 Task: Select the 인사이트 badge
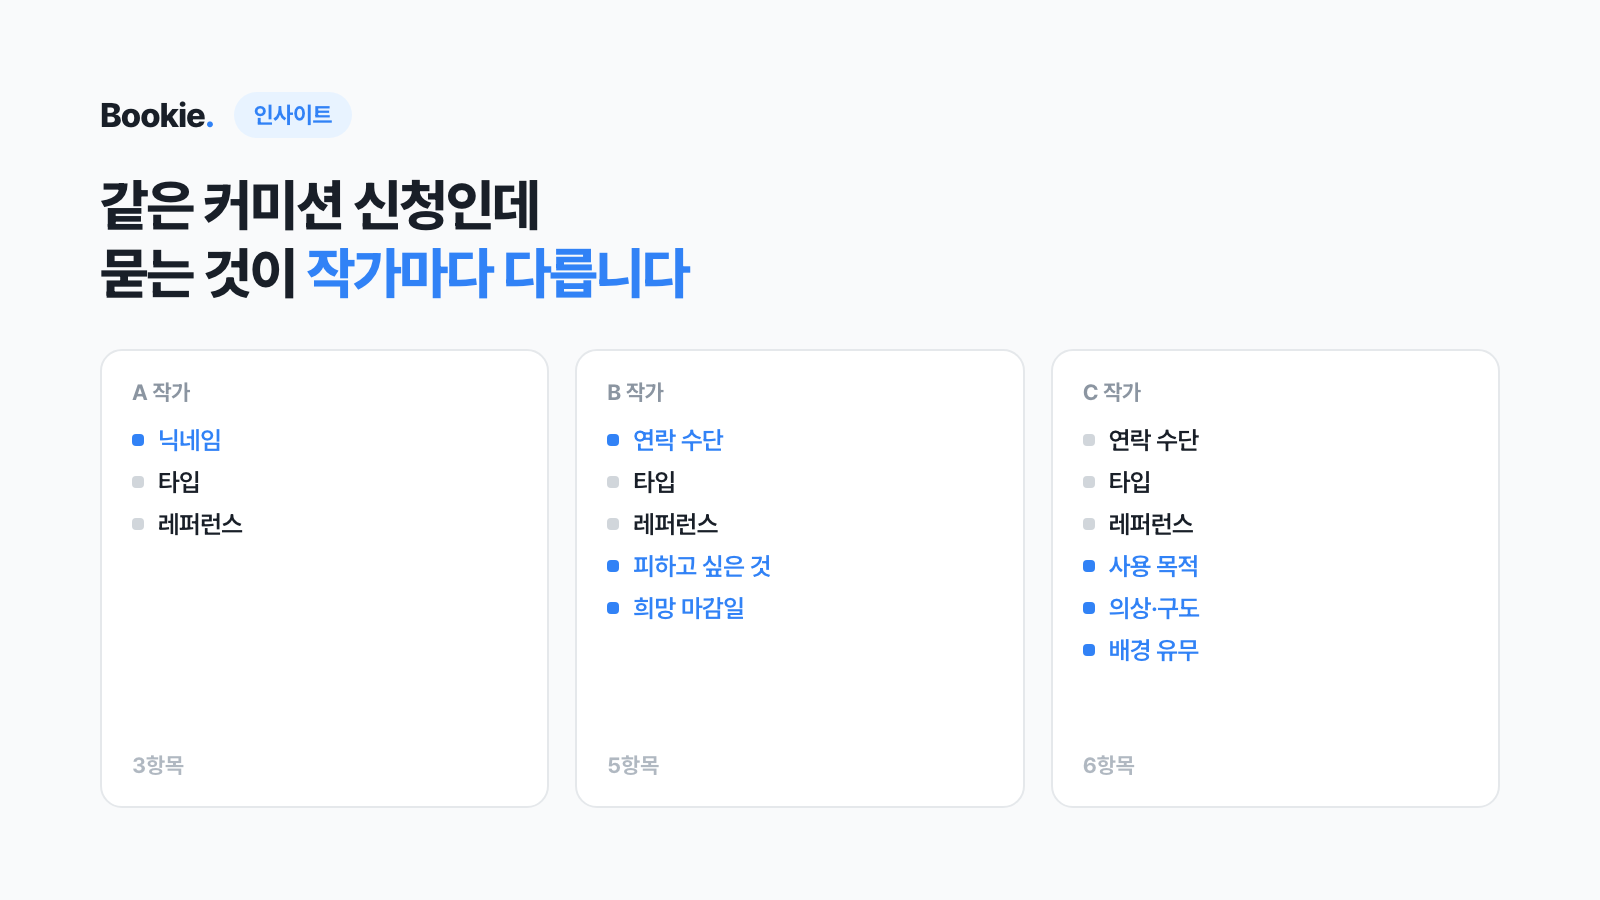click(x=293, y=115)
